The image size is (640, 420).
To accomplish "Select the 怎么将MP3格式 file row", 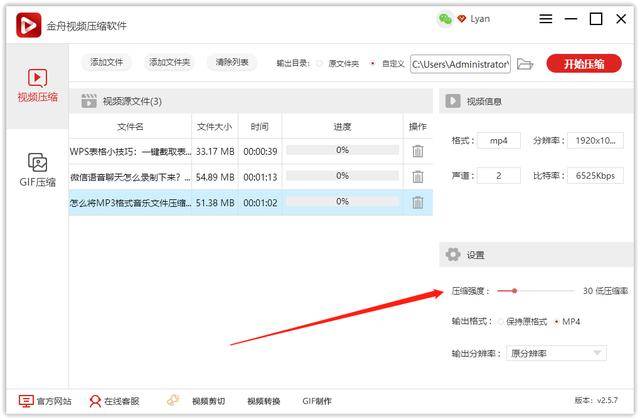I will [251, 202].
